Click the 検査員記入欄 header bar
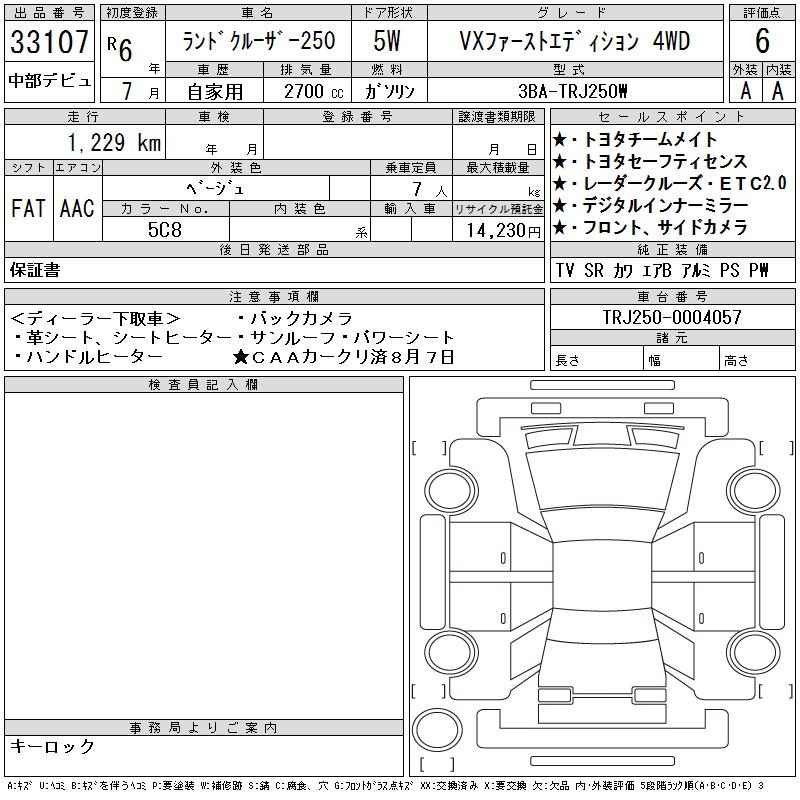The image size is (800, 800). click(204, 385)
